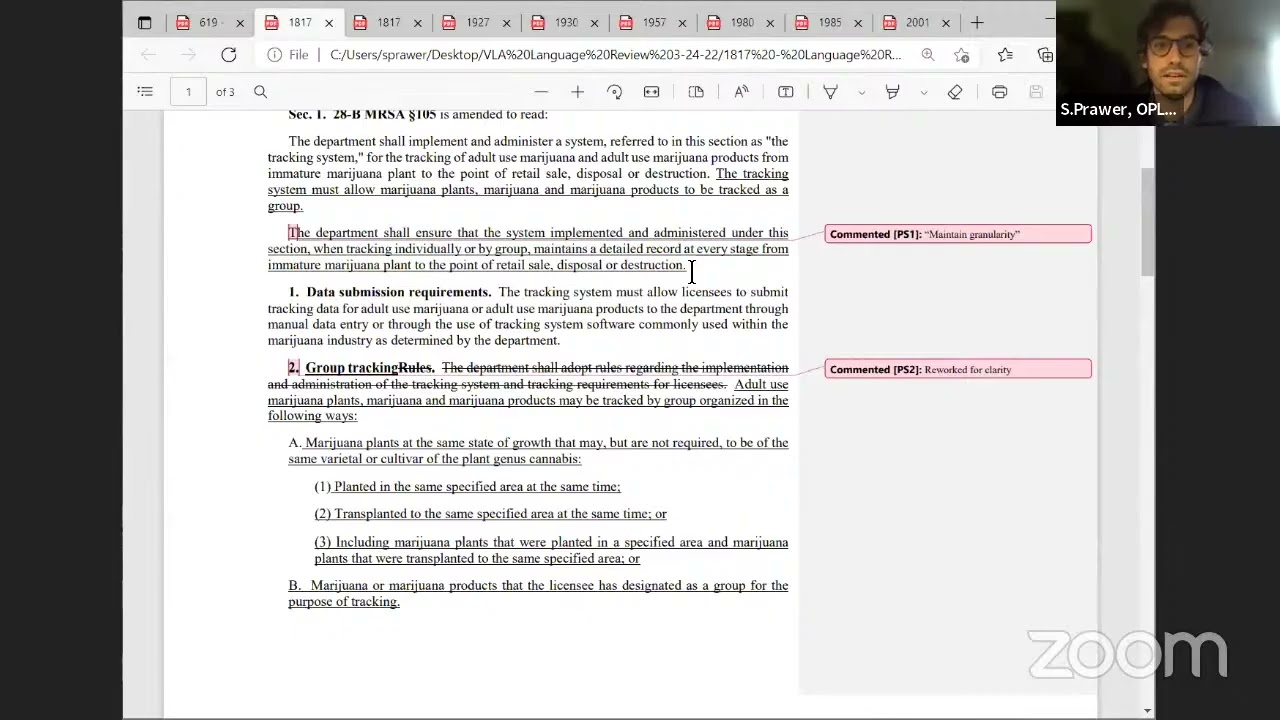The width and height of the screenshot is (1280, 720).
Task: Select the Erase tool
Action: click(x=955, y=92)
